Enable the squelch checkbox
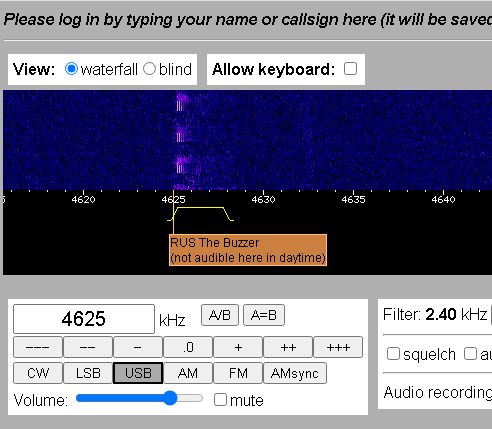Image resolution: width=492 pixels, height=429 pixels. (x=393, y=354)
